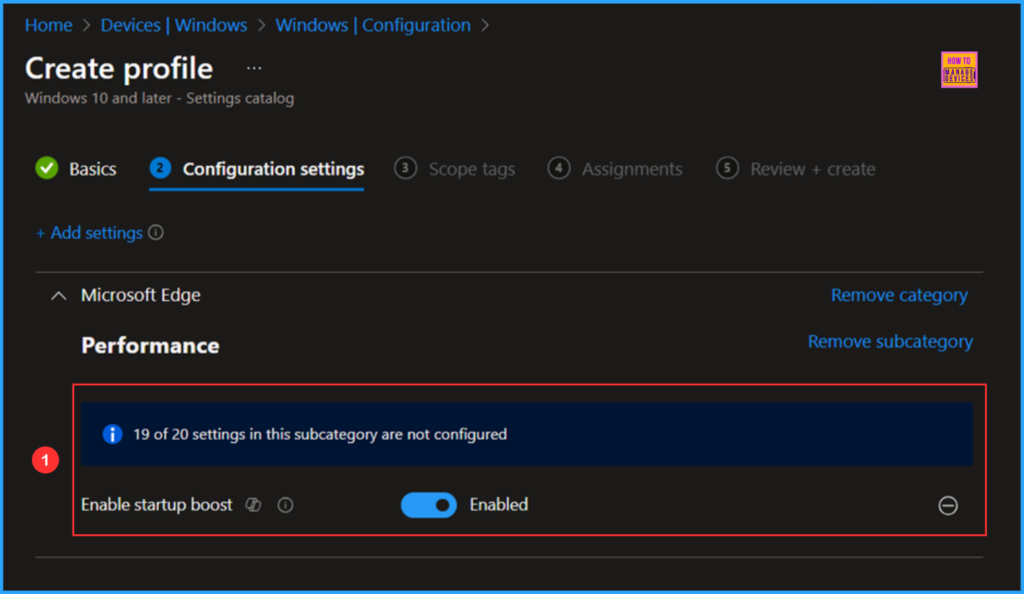
Task: Click the Enabled status label
Action: [499, 505]
